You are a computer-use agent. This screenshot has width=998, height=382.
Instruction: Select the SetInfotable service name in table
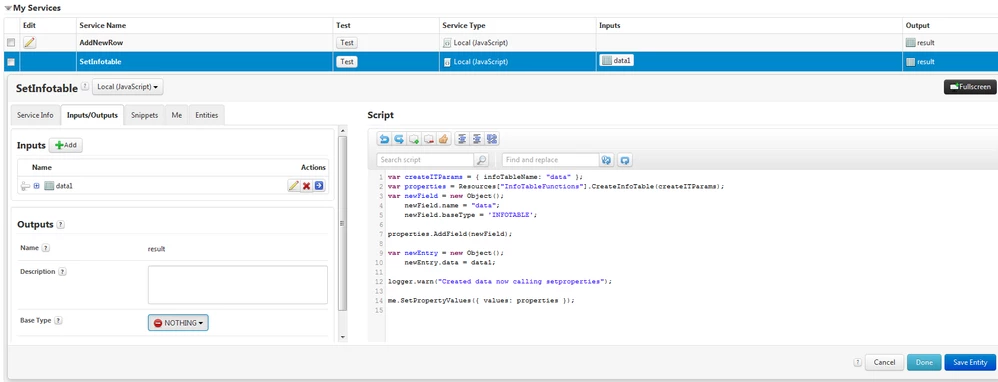tap(100, 62)
